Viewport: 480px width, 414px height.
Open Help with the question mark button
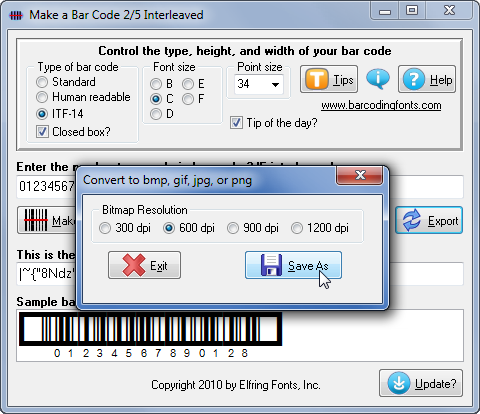click(x=427, y=79)
